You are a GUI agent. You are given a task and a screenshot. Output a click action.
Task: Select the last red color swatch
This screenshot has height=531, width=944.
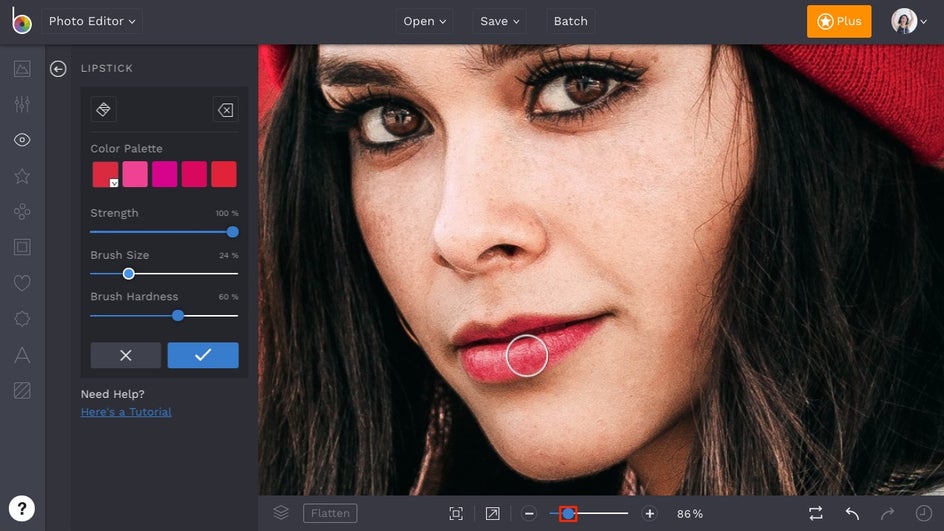click(224, 174)
